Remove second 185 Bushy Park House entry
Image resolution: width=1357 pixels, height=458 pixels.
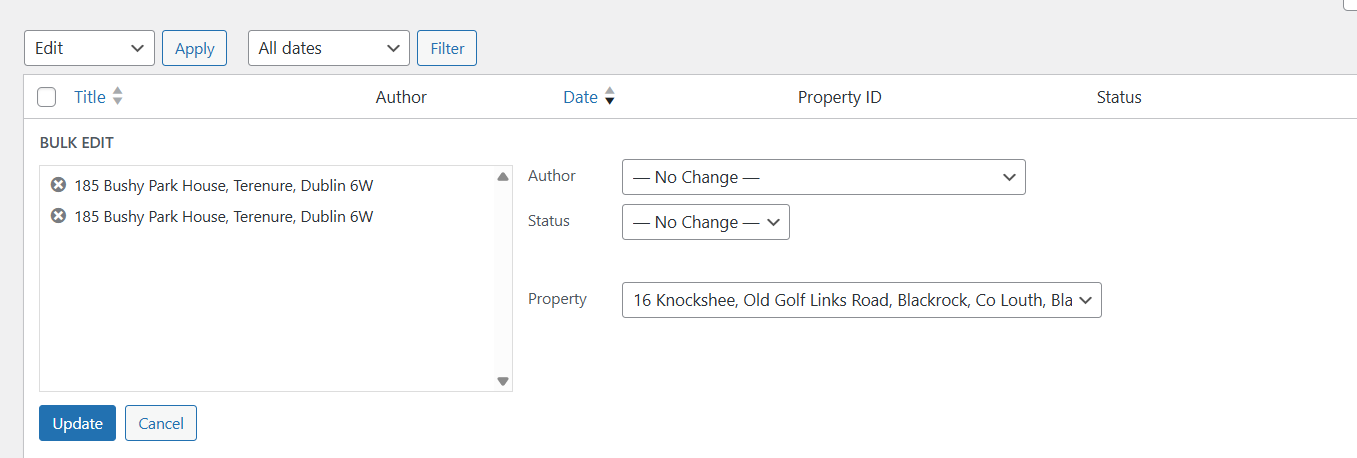[x=58, y=216]
